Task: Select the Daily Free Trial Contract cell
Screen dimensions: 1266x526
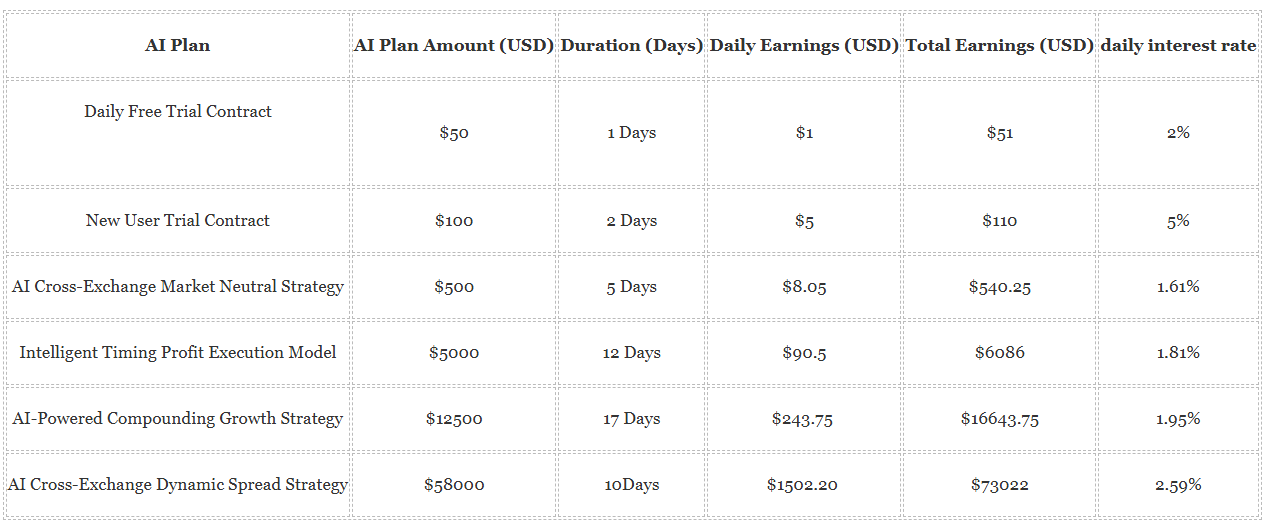Action: (x=178, y=132)
